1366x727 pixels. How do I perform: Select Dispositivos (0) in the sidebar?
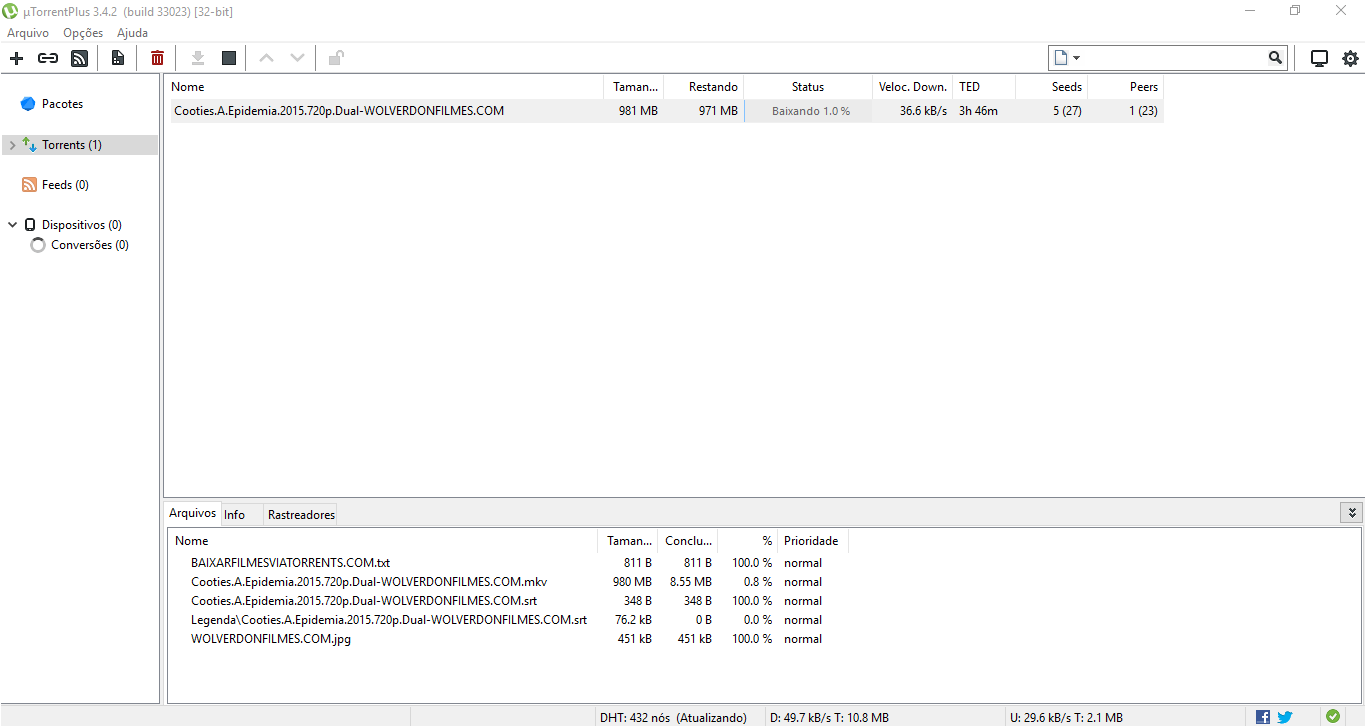pos(82,225)
